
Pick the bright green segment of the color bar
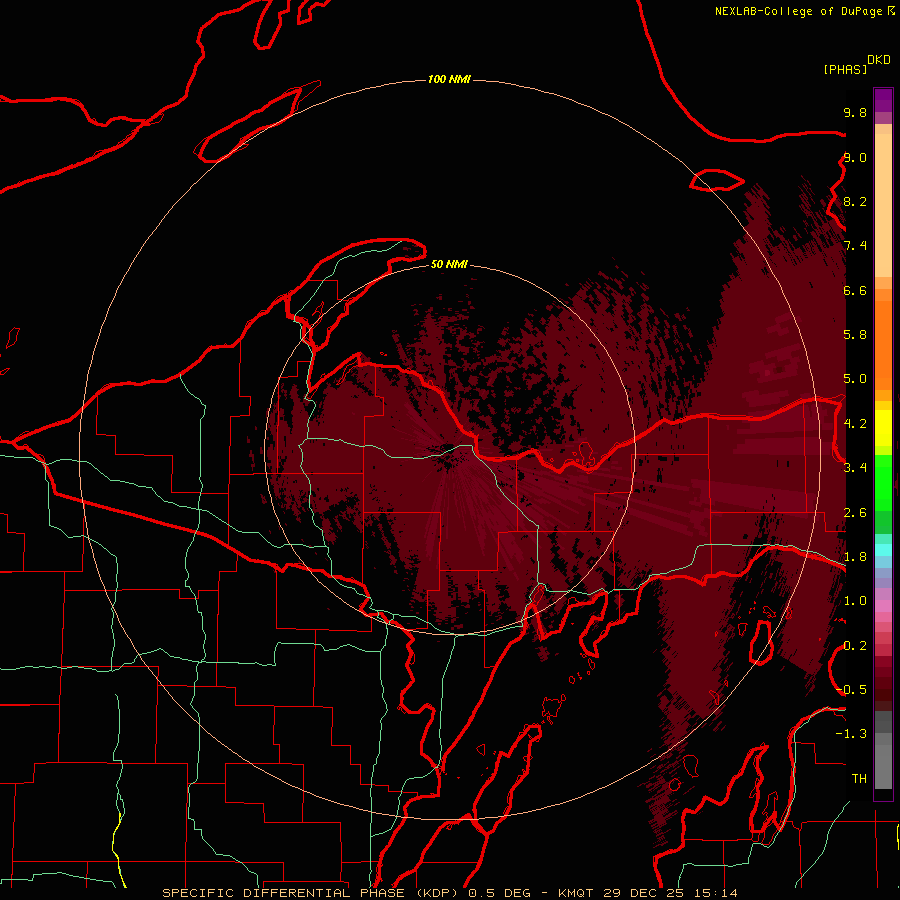[883, 482]
